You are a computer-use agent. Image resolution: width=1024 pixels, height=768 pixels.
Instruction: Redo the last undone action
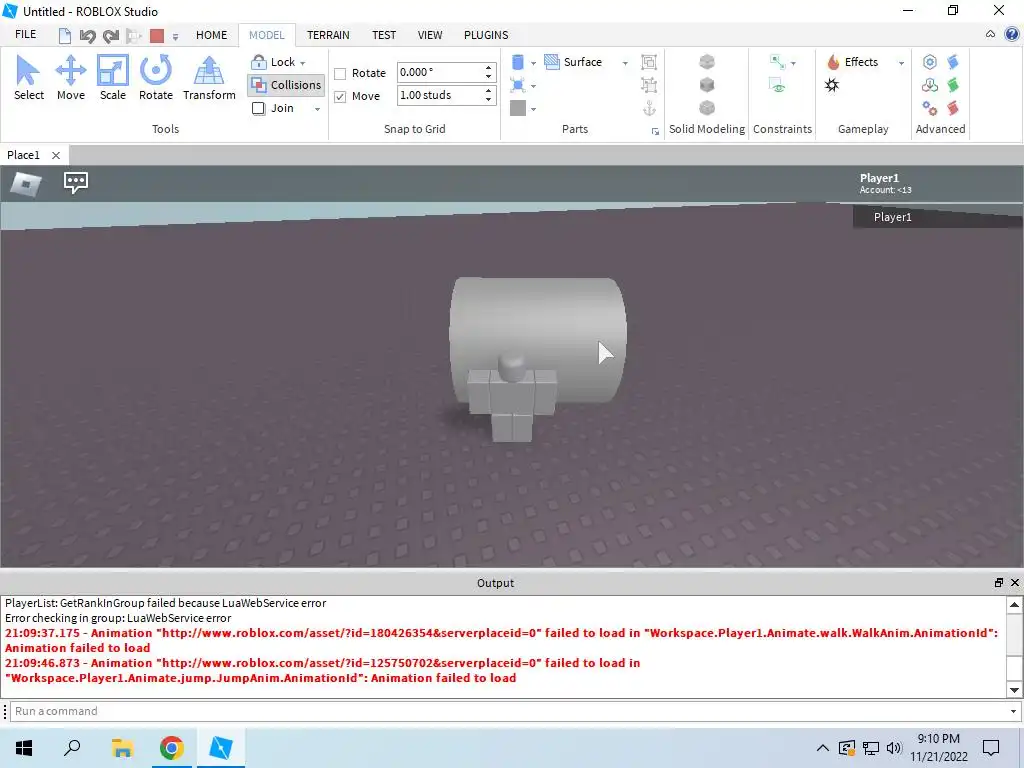pos(111,35)
